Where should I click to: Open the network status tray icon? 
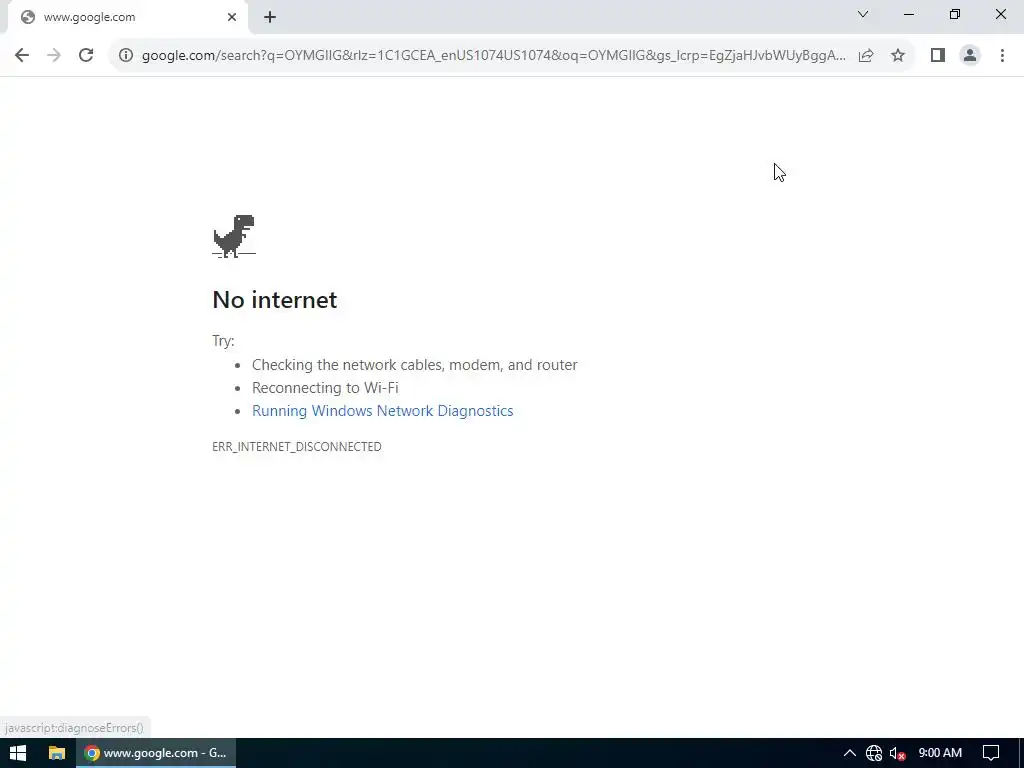click(874, 753)
